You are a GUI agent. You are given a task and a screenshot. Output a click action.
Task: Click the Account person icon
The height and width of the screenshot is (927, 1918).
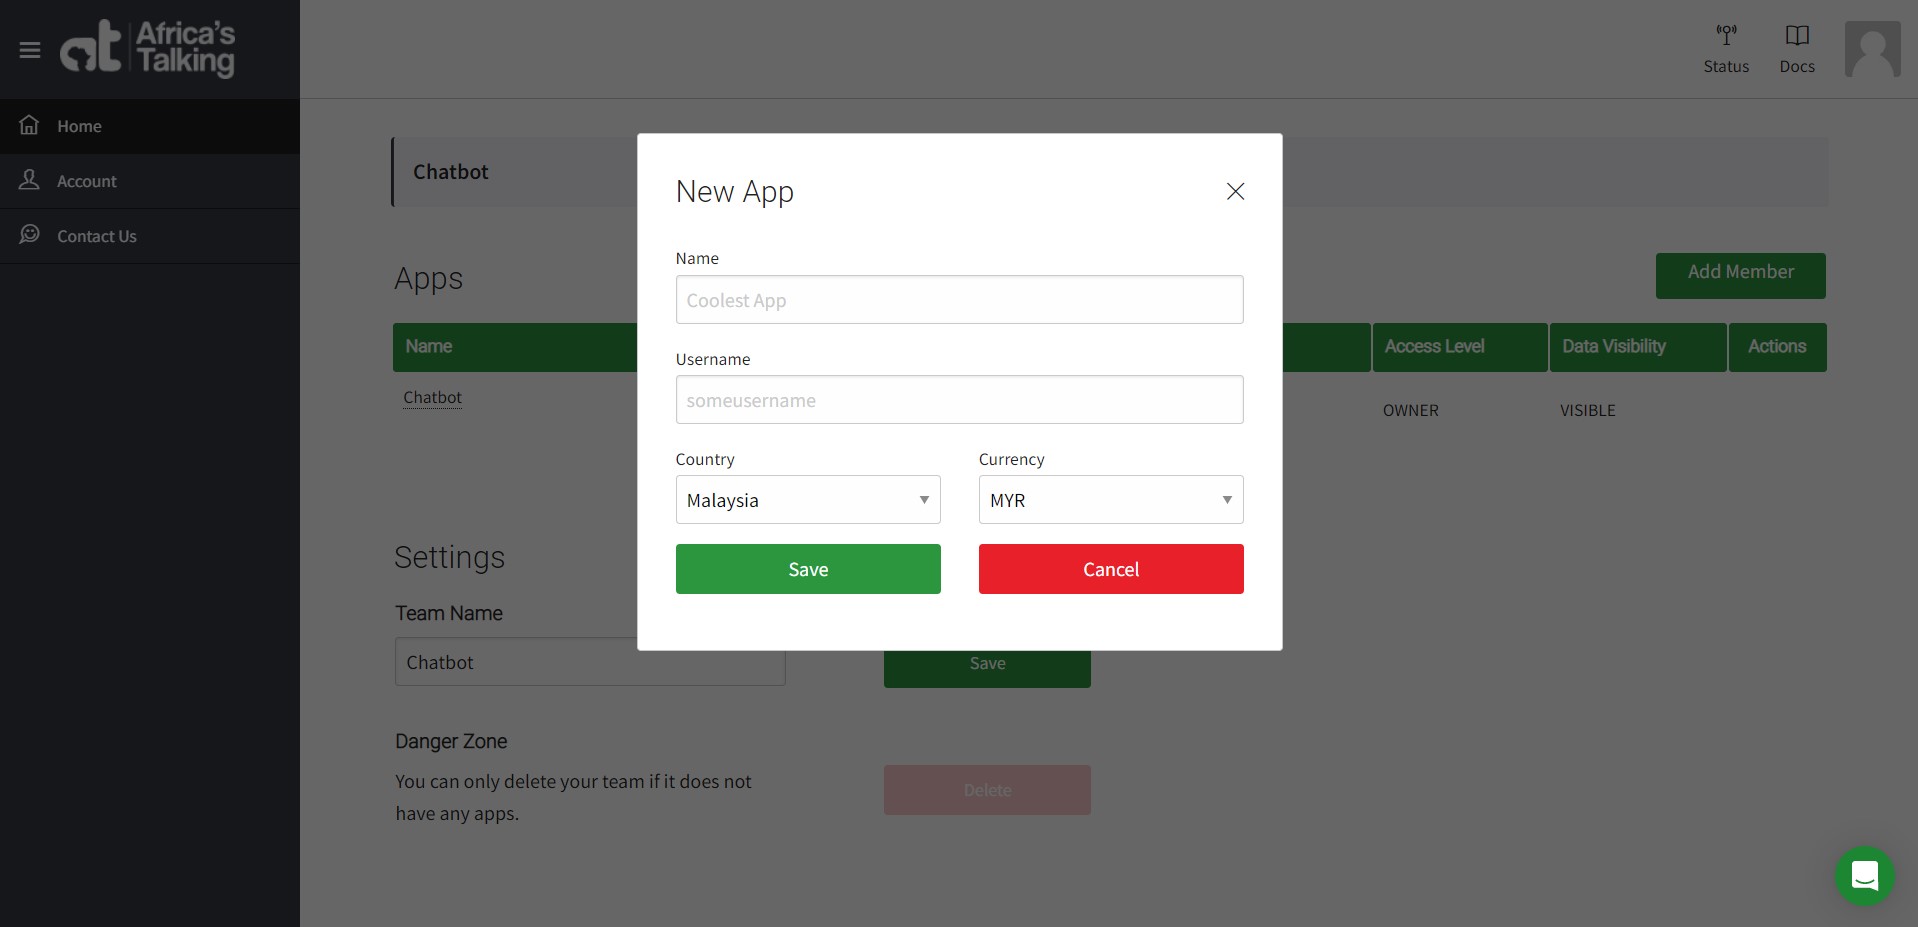pos(30,180)
